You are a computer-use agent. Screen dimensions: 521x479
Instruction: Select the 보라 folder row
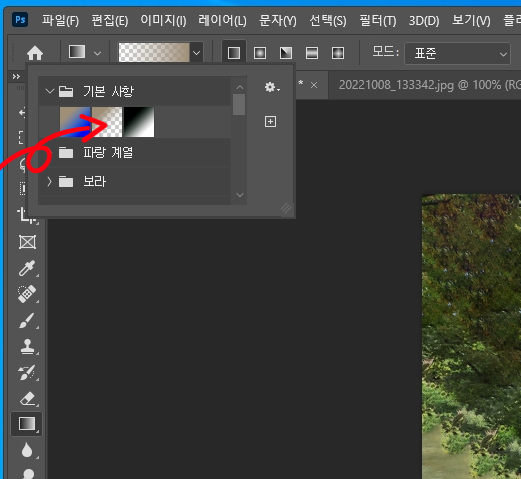pos(135,182)
